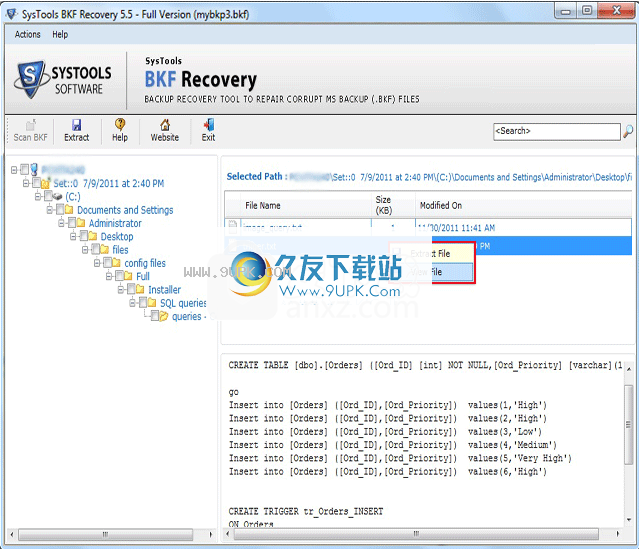Click the config files folder icon

[x=116, y=263]
